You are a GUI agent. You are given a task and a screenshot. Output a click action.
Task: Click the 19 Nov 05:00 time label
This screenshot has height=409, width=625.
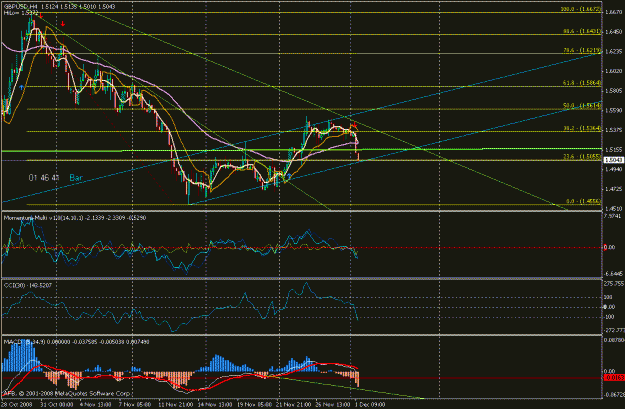(255, 404)
